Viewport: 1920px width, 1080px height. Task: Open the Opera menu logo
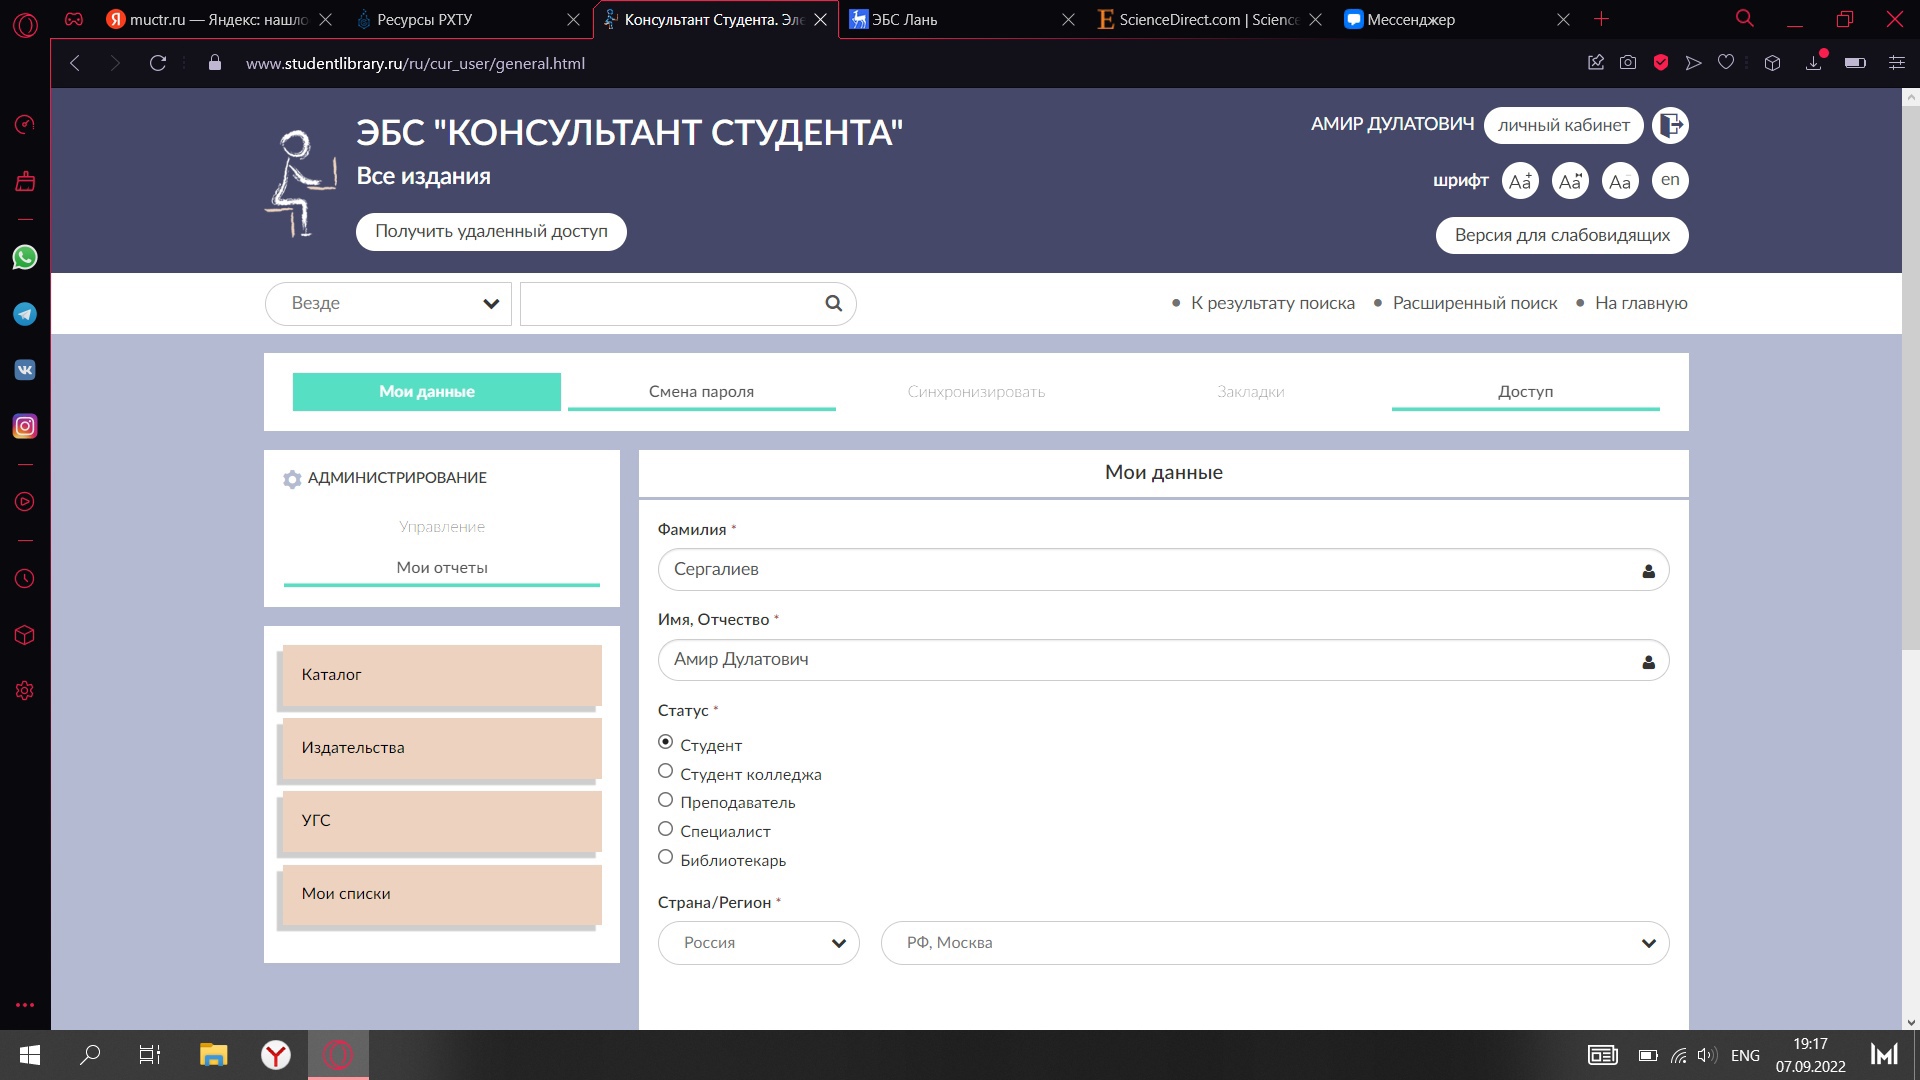(25, 24)
